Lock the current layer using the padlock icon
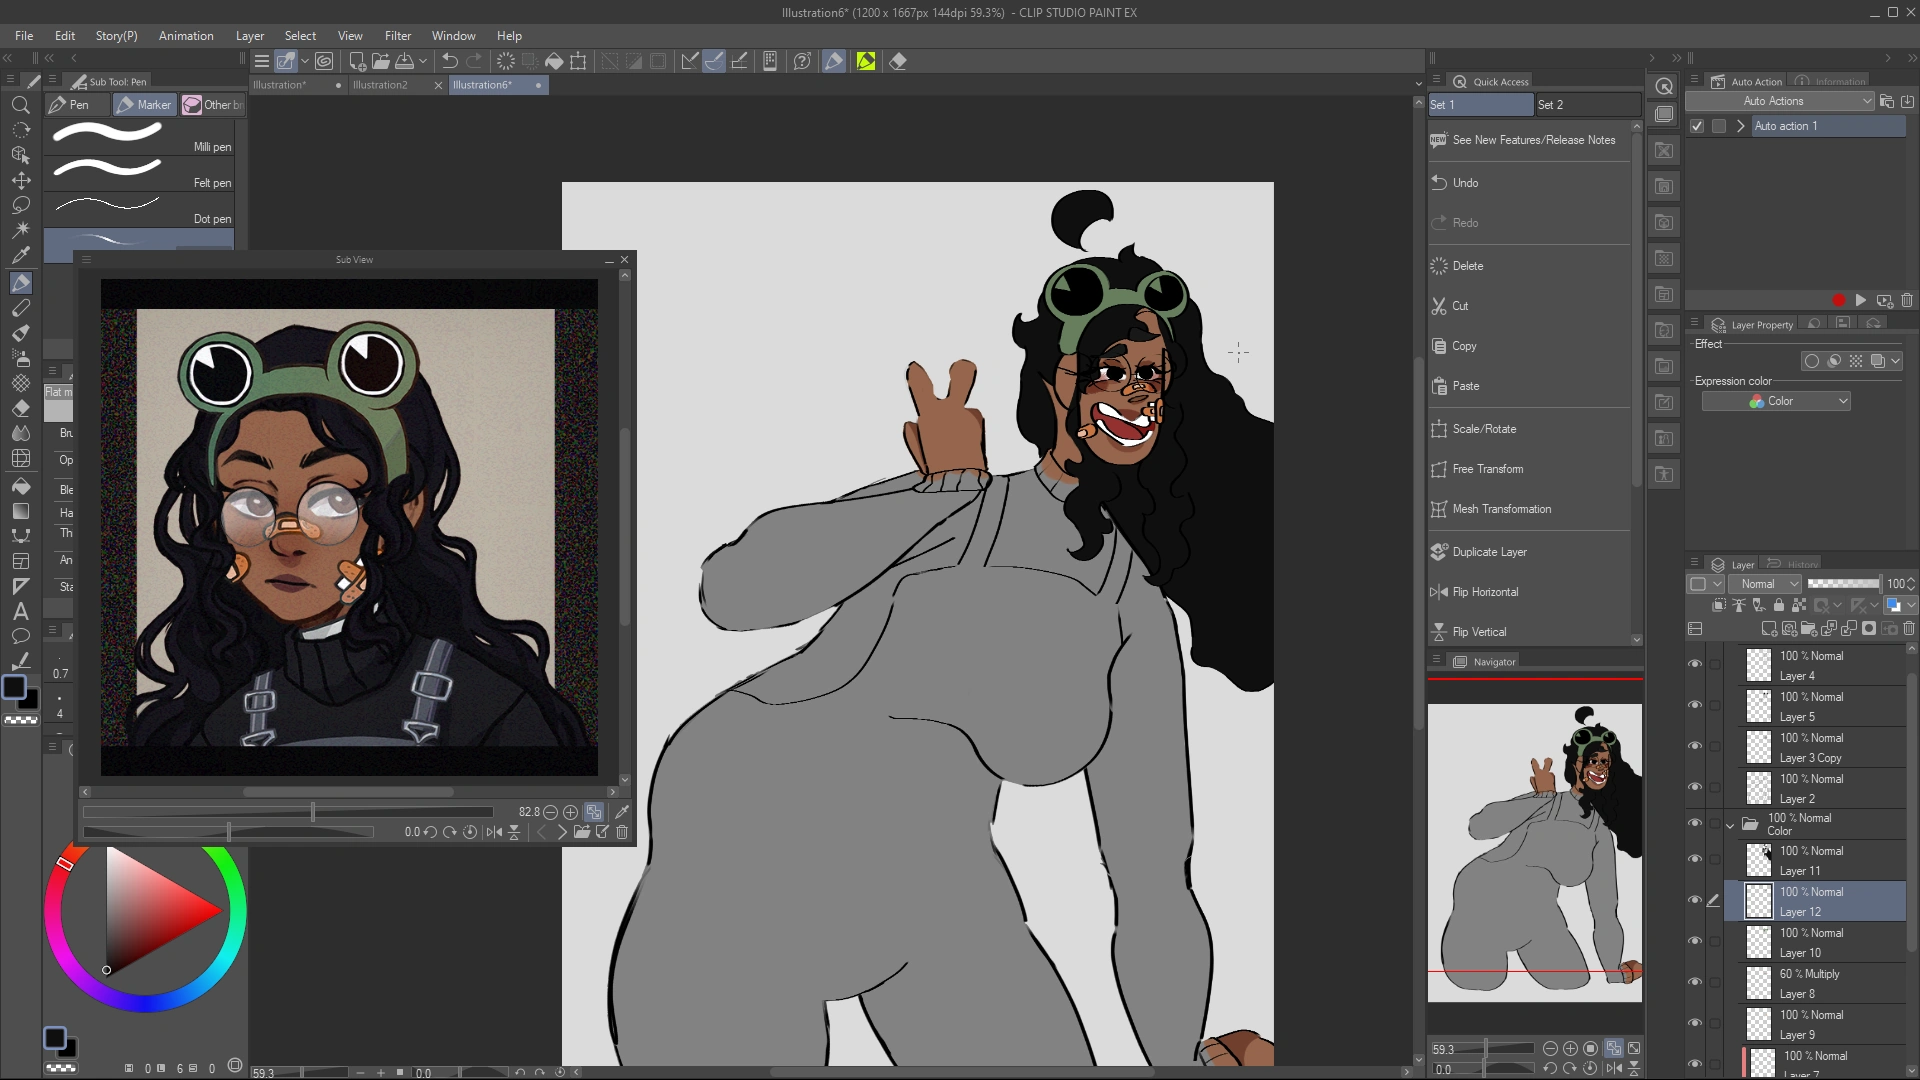The height and width of the screenshot is (1080, 1920). 1779,605
